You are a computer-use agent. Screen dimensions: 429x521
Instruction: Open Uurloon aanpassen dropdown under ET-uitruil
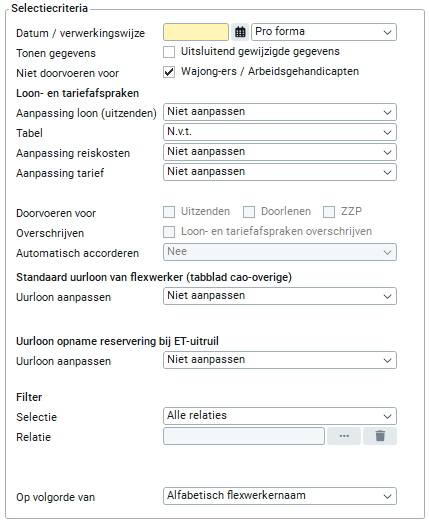click(280, 360)
